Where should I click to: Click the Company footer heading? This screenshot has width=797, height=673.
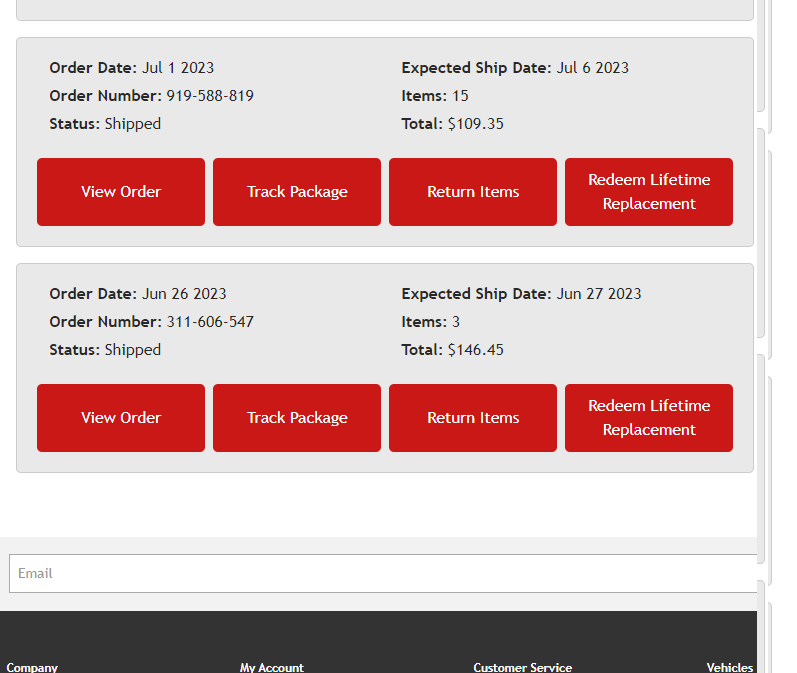(x=32, y=667)
